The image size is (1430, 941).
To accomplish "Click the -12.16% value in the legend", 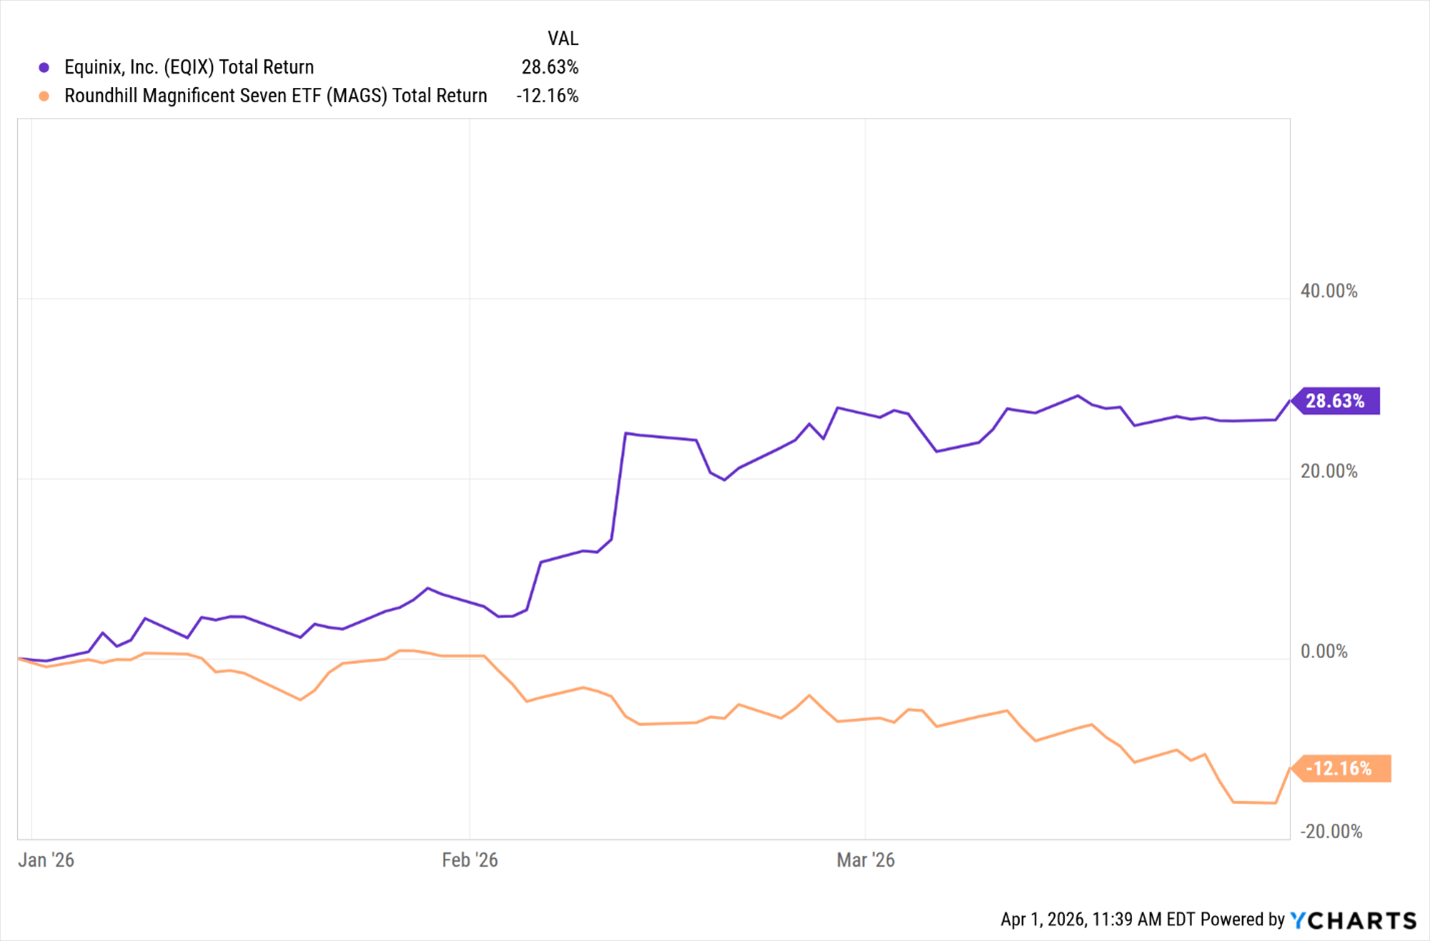I will click(x=547, y=96).
